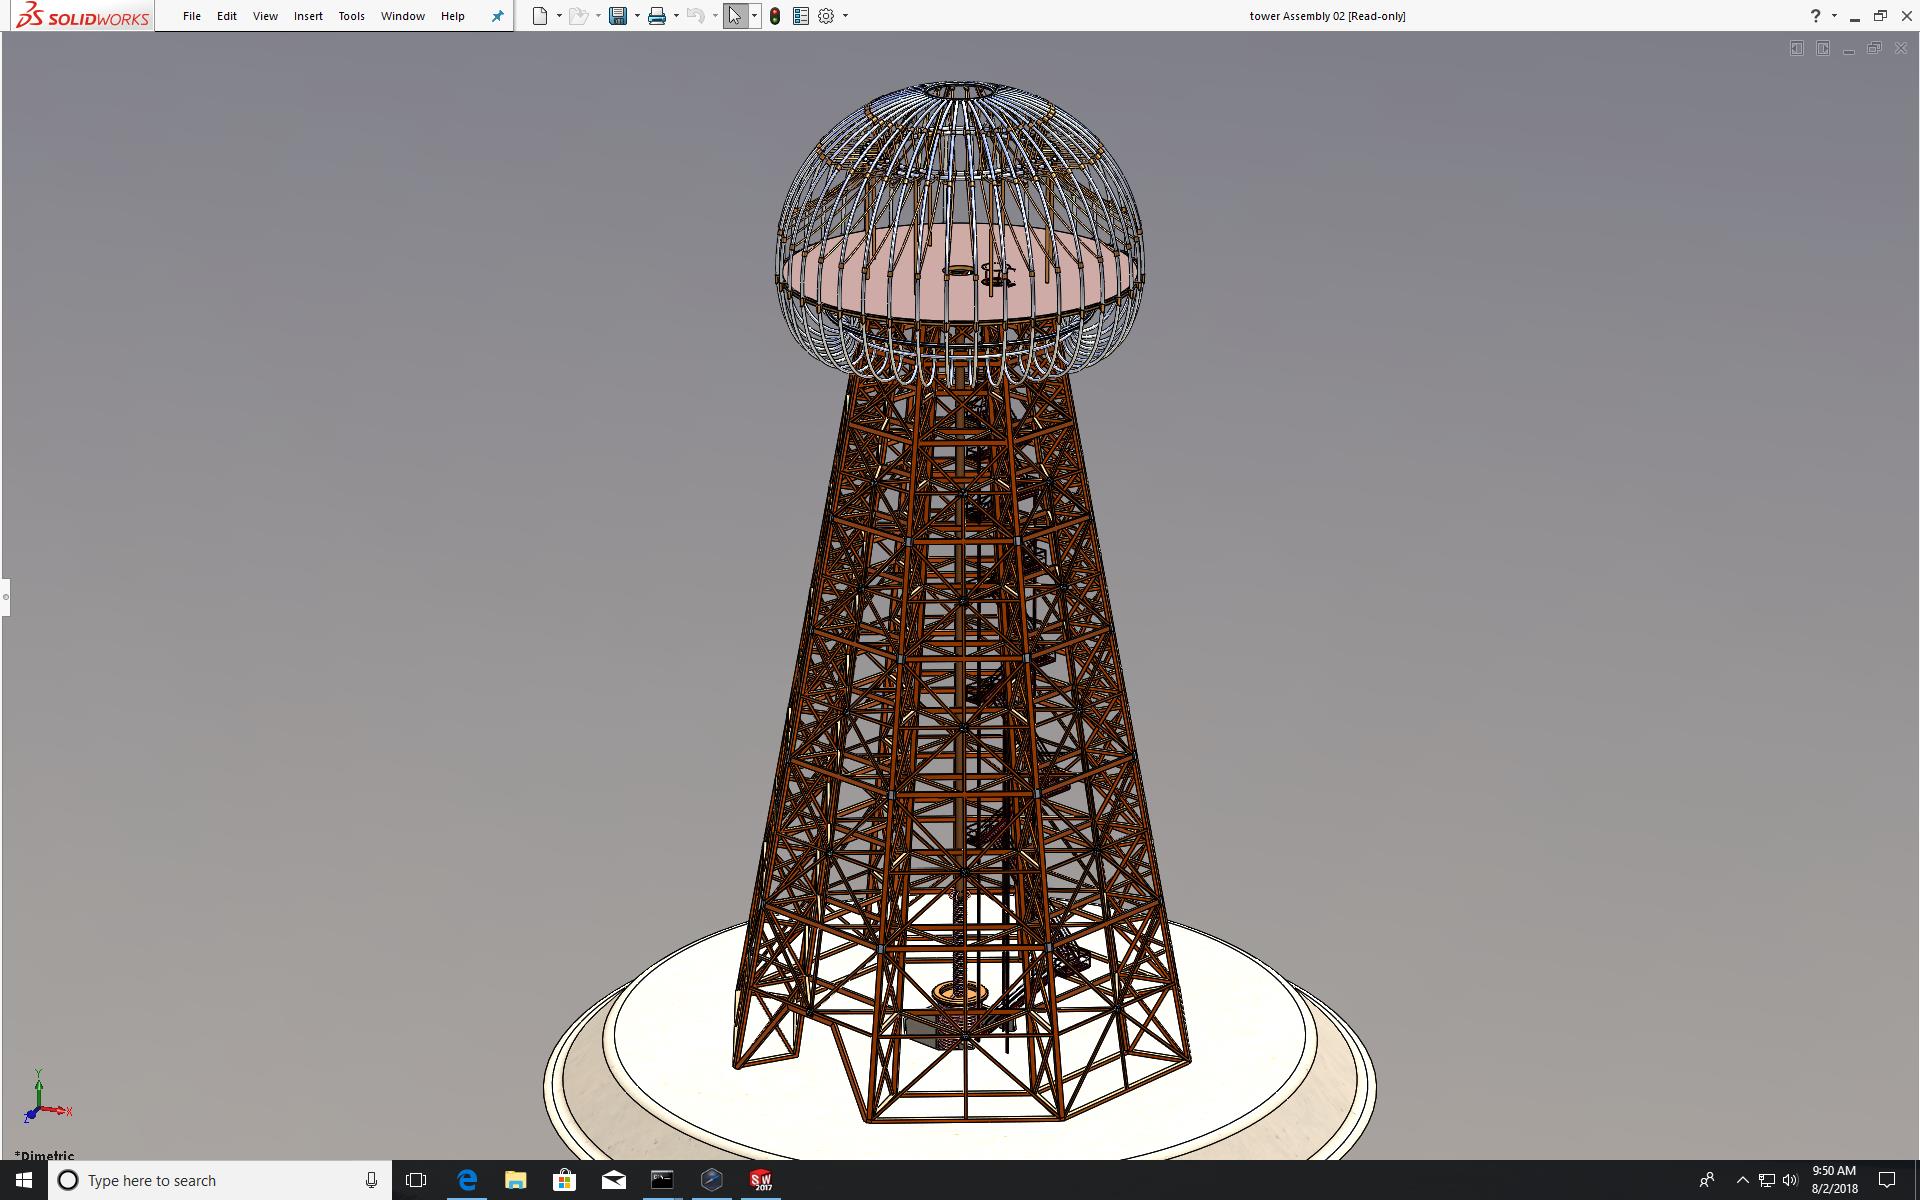Open the Help dropdown arrow
Image resolution: width=1920 pixels, height=1200 pixels.
[x=1834, y=16]
